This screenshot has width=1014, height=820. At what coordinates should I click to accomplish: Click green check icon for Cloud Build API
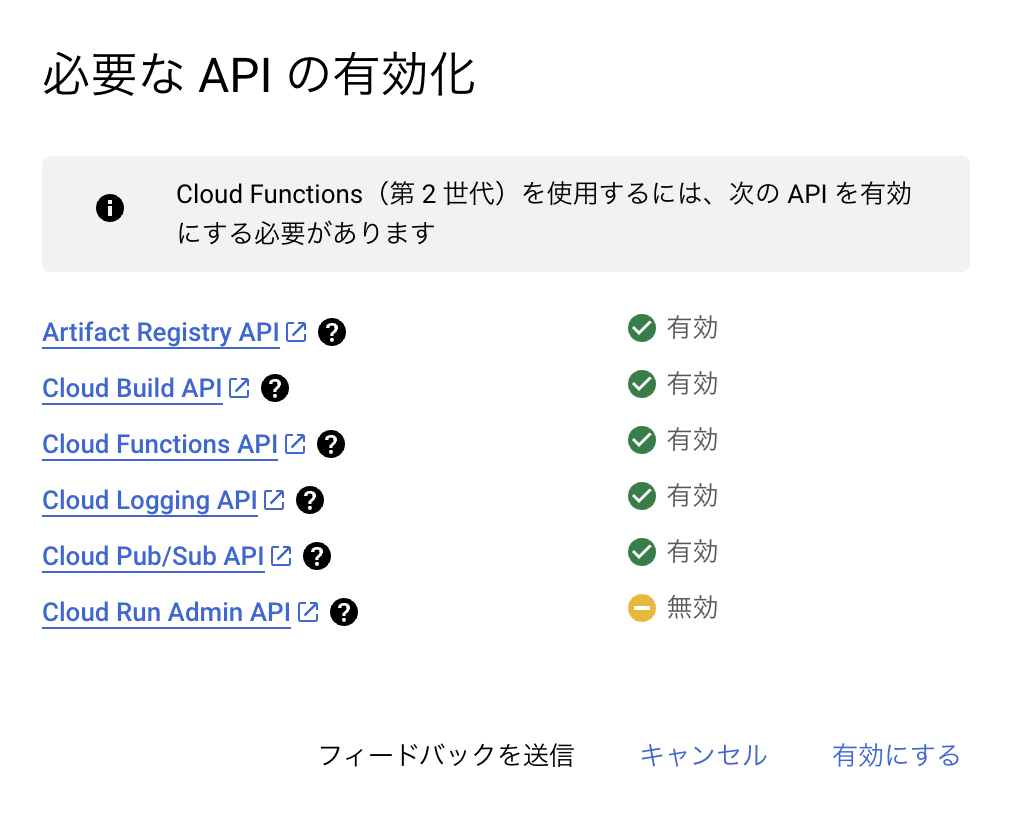pyautogui.click(x=642, y=384)
